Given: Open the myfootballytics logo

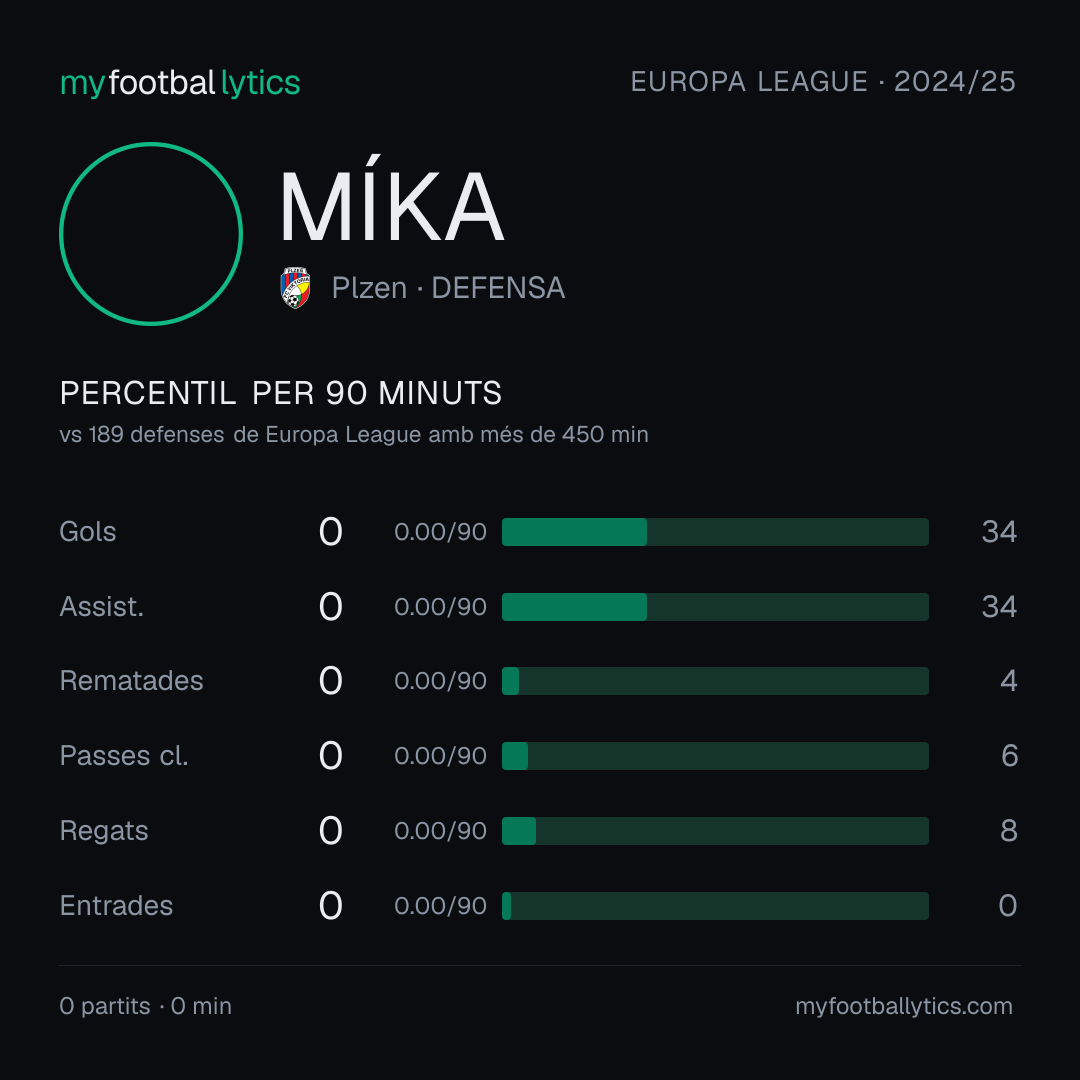Looking at the screenshot, I should pyautogui.click(x=180, y=83).
